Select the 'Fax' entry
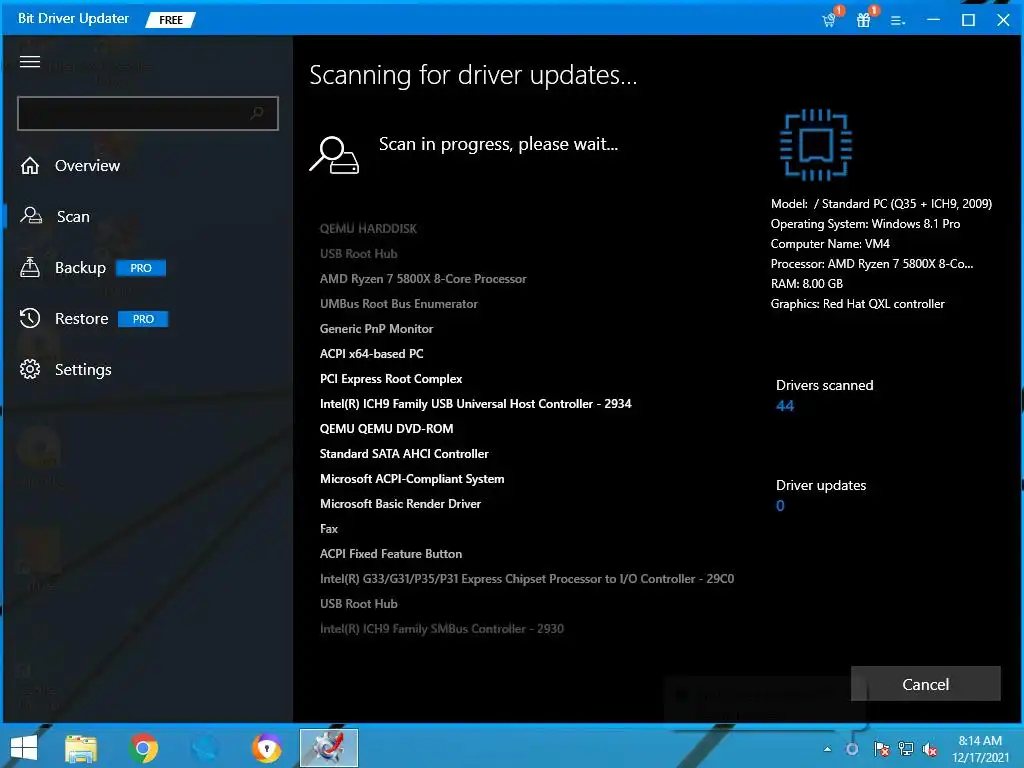The height and width of the screenshot is (768, 1024). [x=329, y=529]
